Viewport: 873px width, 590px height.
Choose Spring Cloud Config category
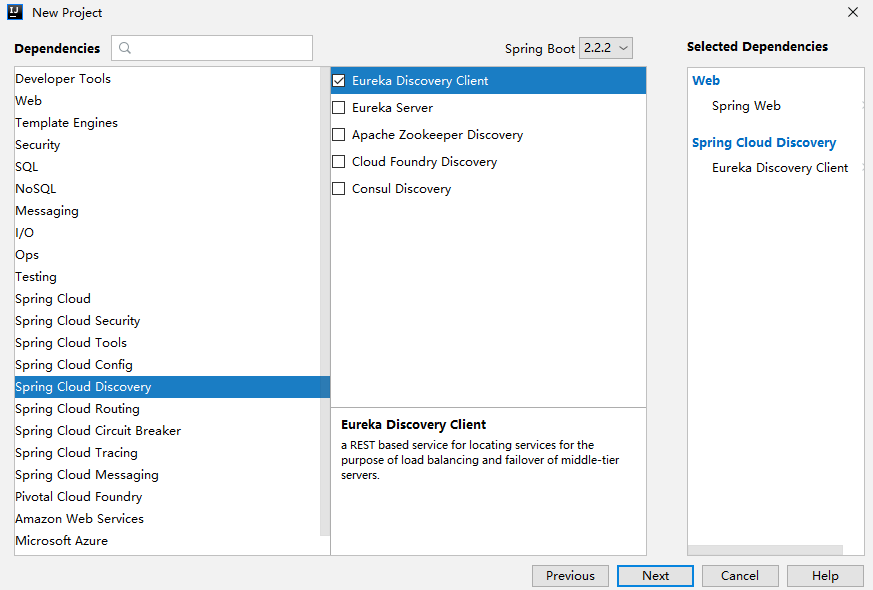(x=168, y=365)
